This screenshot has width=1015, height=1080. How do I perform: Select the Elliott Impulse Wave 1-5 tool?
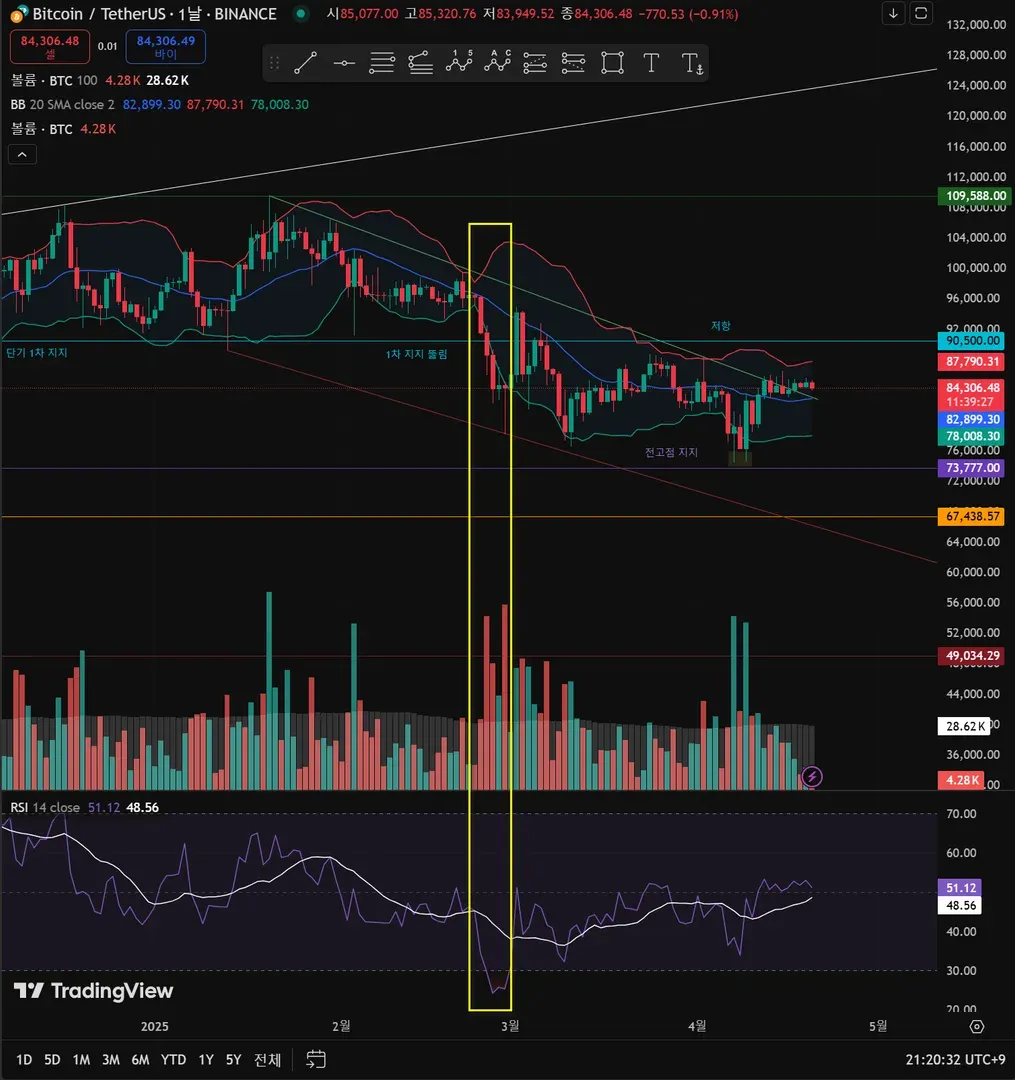point(459,63)
